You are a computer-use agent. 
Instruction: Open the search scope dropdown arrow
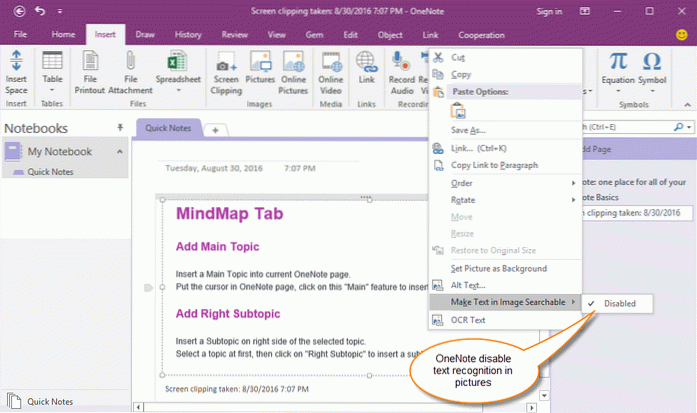(x=689, y=127)
